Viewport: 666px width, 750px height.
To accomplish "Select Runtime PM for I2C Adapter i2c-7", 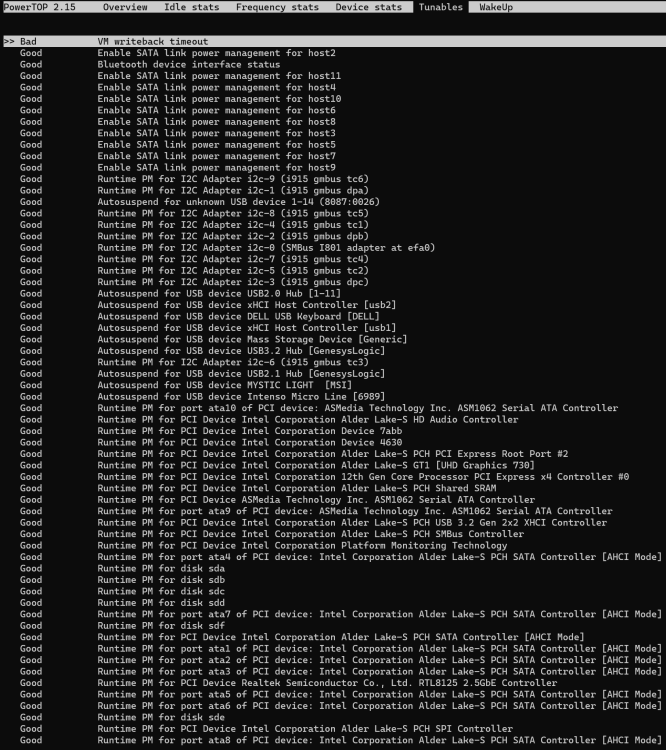I will (x=194, y=259).
